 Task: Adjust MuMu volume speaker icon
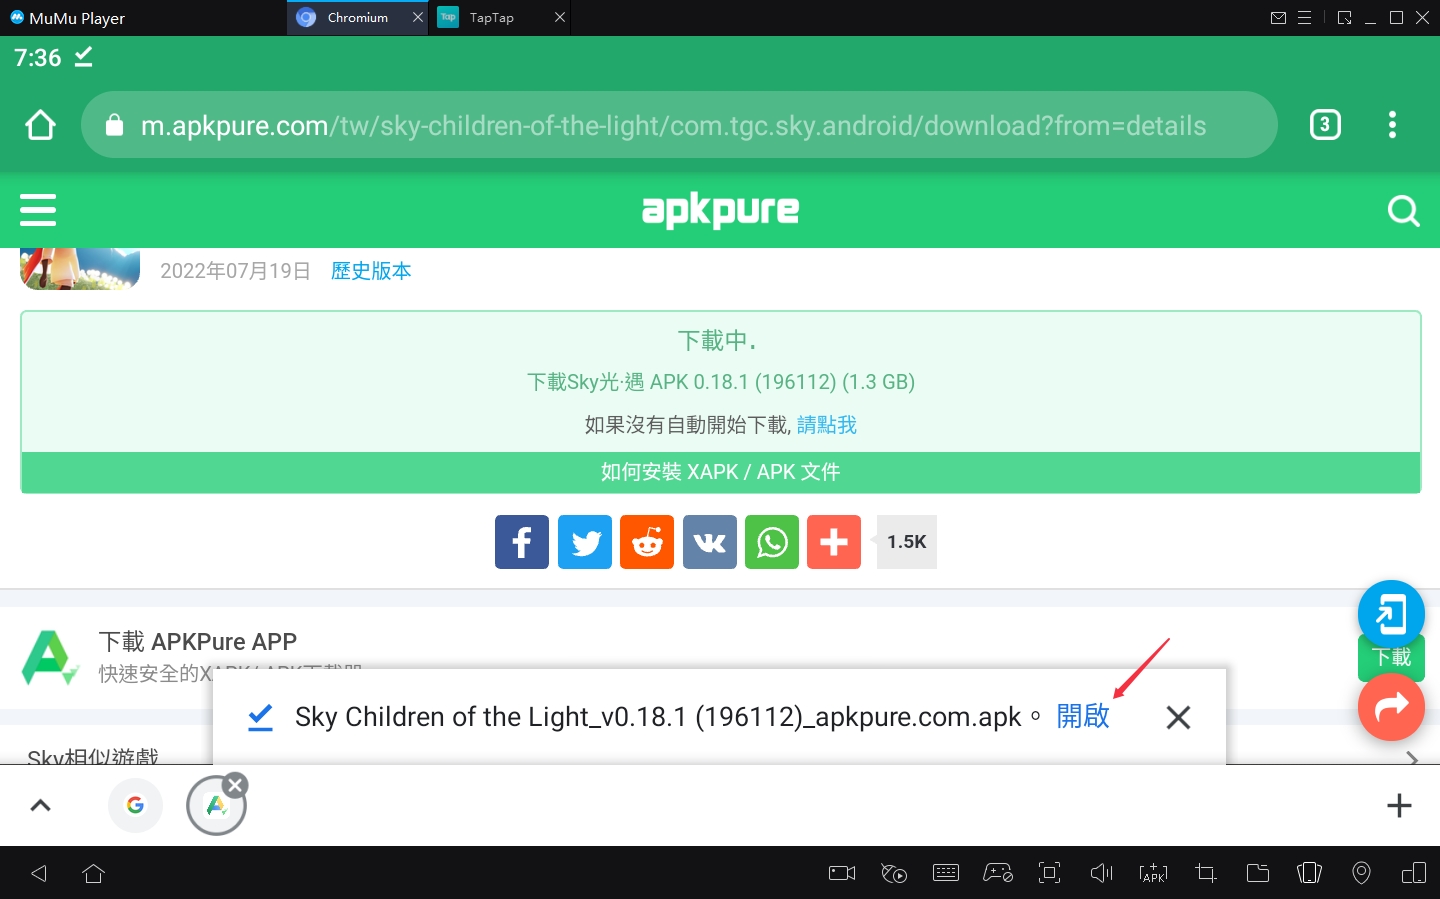[1101, 873]
